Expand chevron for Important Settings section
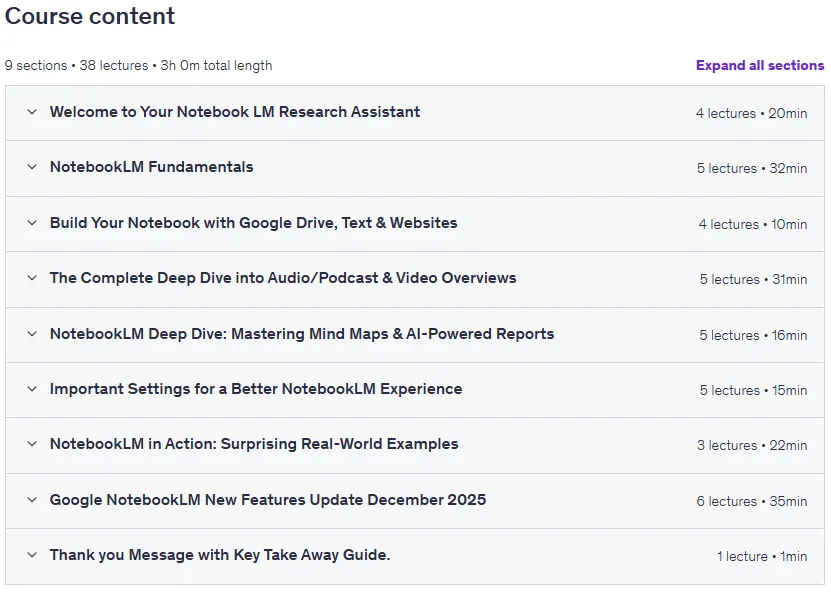The height and width of the screenshot is (592, 831). (32, 389)
